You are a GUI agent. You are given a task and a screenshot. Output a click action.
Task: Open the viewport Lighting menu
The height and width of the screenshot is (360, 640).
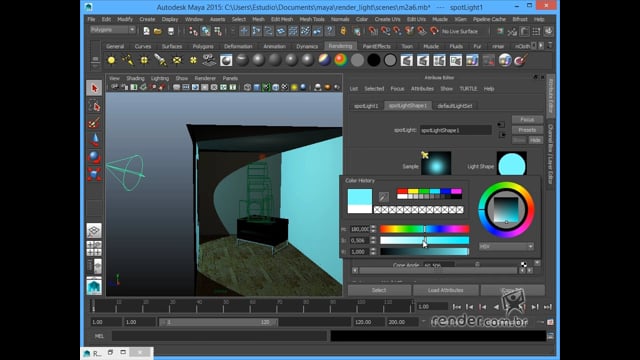(x=160, y=78)
